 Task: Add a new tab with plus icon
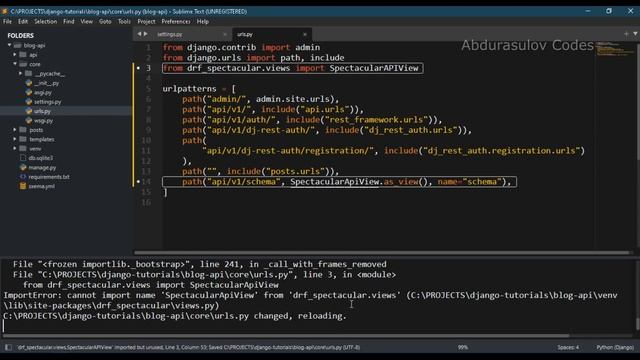[x=626, y=34]
